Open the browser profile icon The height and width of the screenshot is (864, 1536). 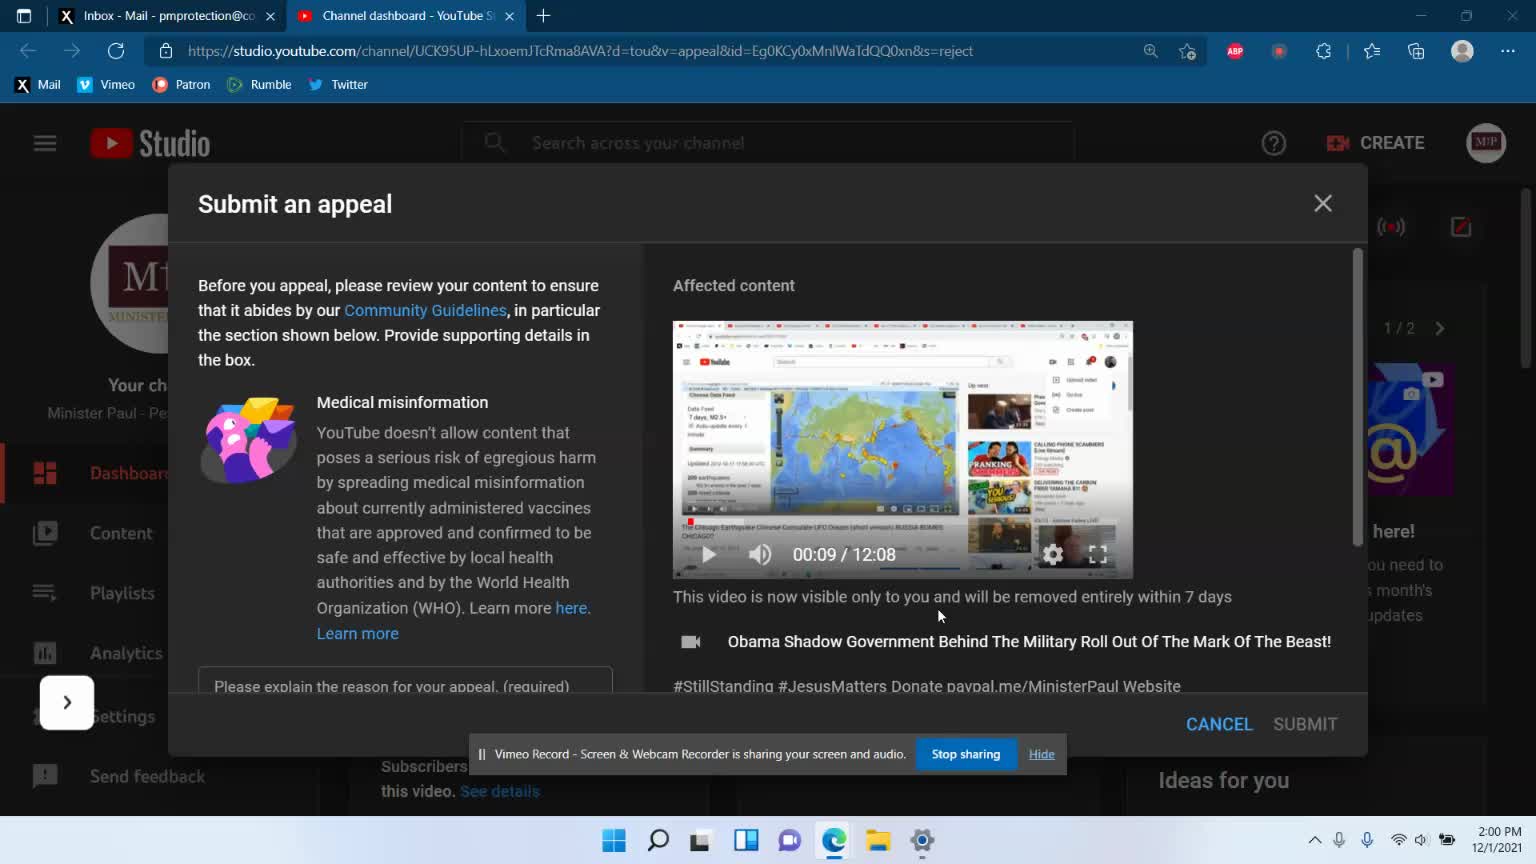coord(1462,51)
